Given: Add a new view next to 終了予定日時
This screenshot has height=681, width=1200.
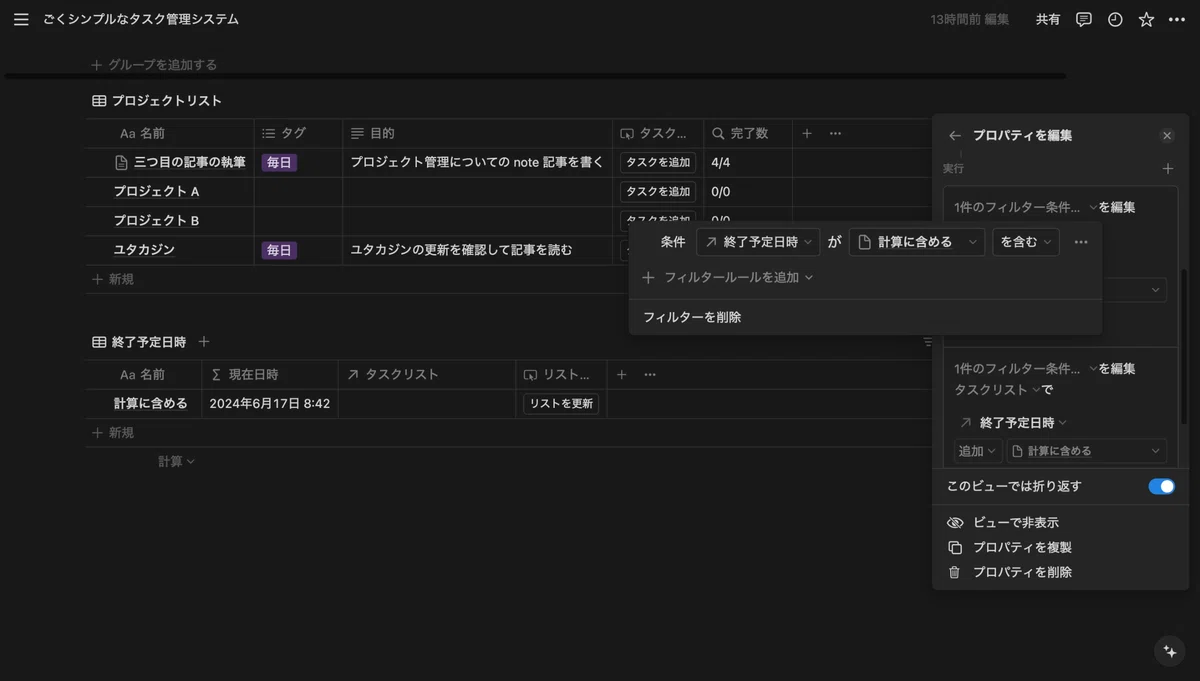Looking at the screenshot, I should pyautogui.click(x=204, y=342).
